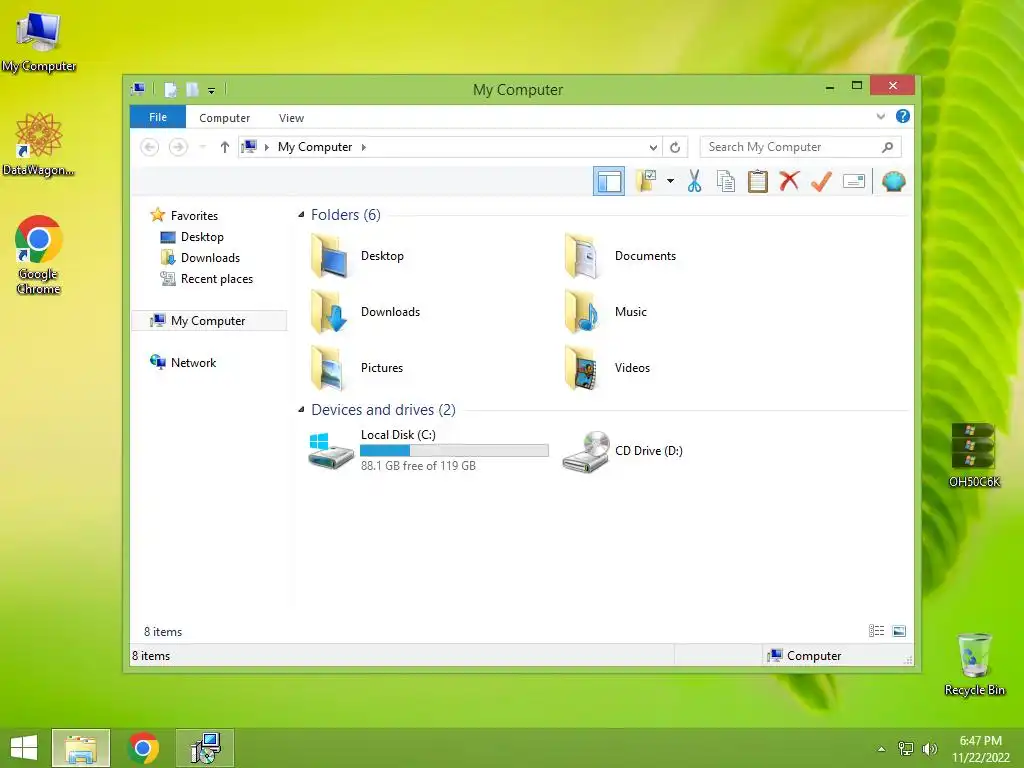Click the orange checkmark Properties icon

pyautogui.click(x=821, y=181)
